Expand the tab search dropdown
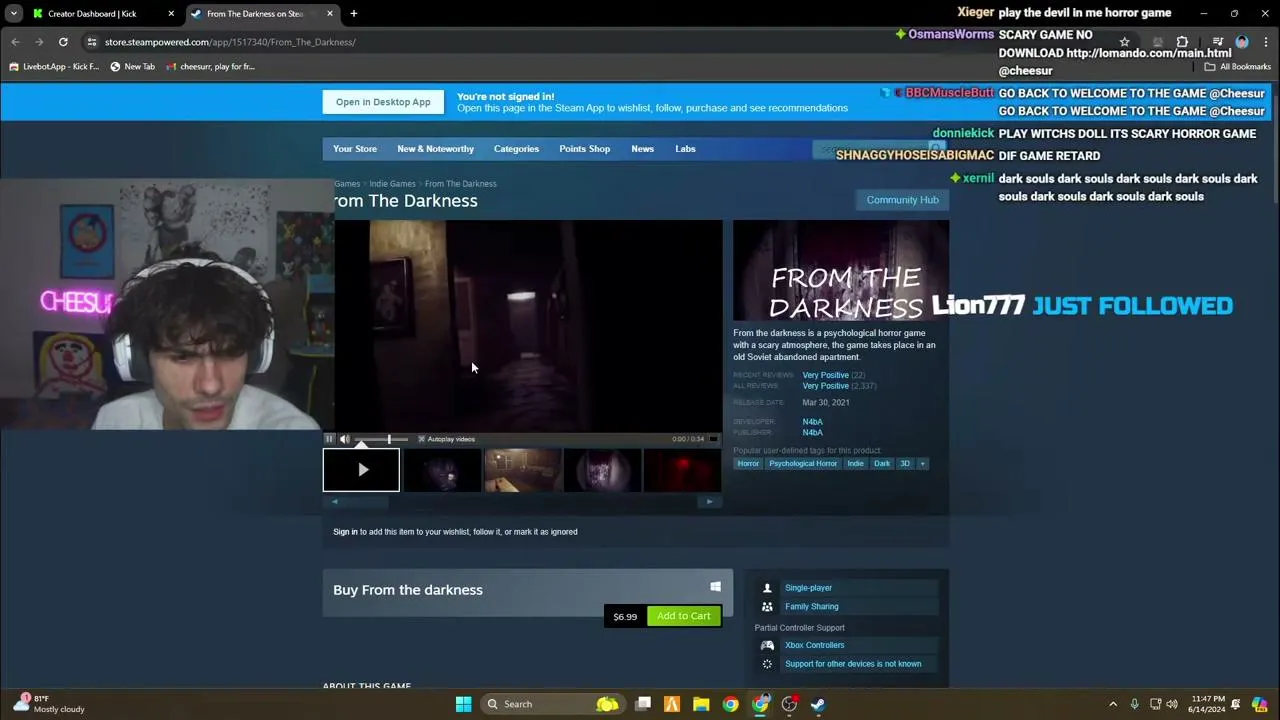The width and height of the screenshot is (1280, 720). [13, 14]
